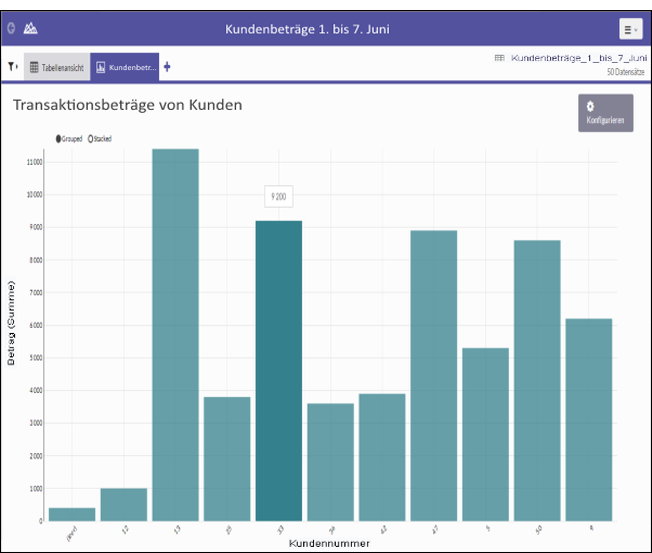Viewport: 652px width, 553px height.
Task: Click the table icon beside dataset name
Action: tap(499, 59)
